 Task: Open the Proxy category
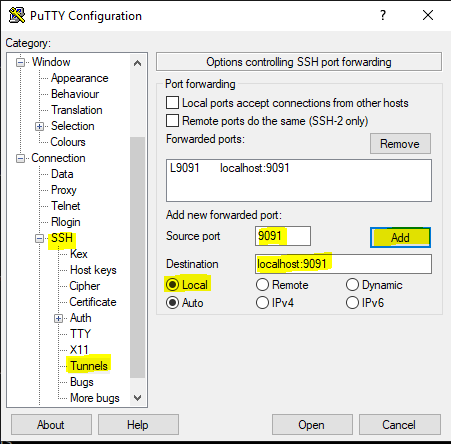[64, 190]
